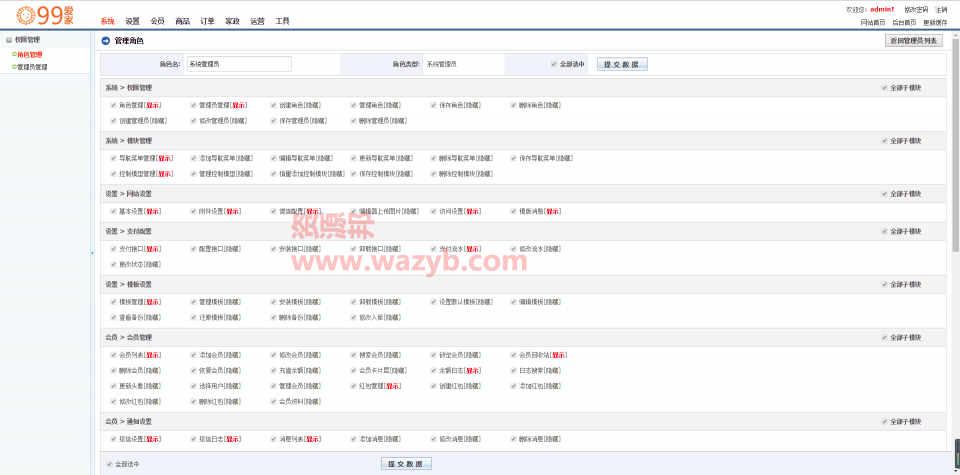
Task: Uncheck 访问设置[显示] checkbox
Action: [433, 211]
